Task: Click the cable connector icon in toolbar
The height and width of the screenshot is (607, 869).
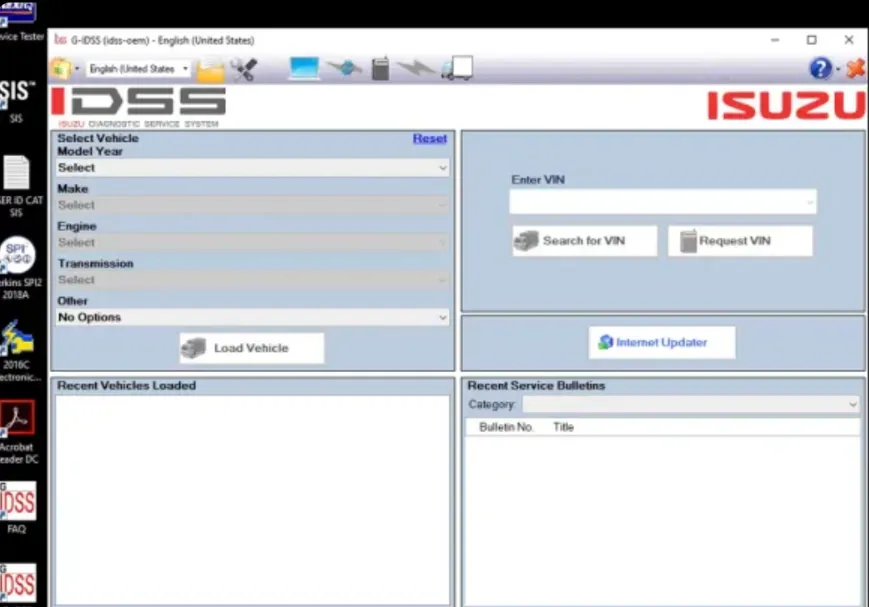Action: pyautogui.click(x=343, y=69)
